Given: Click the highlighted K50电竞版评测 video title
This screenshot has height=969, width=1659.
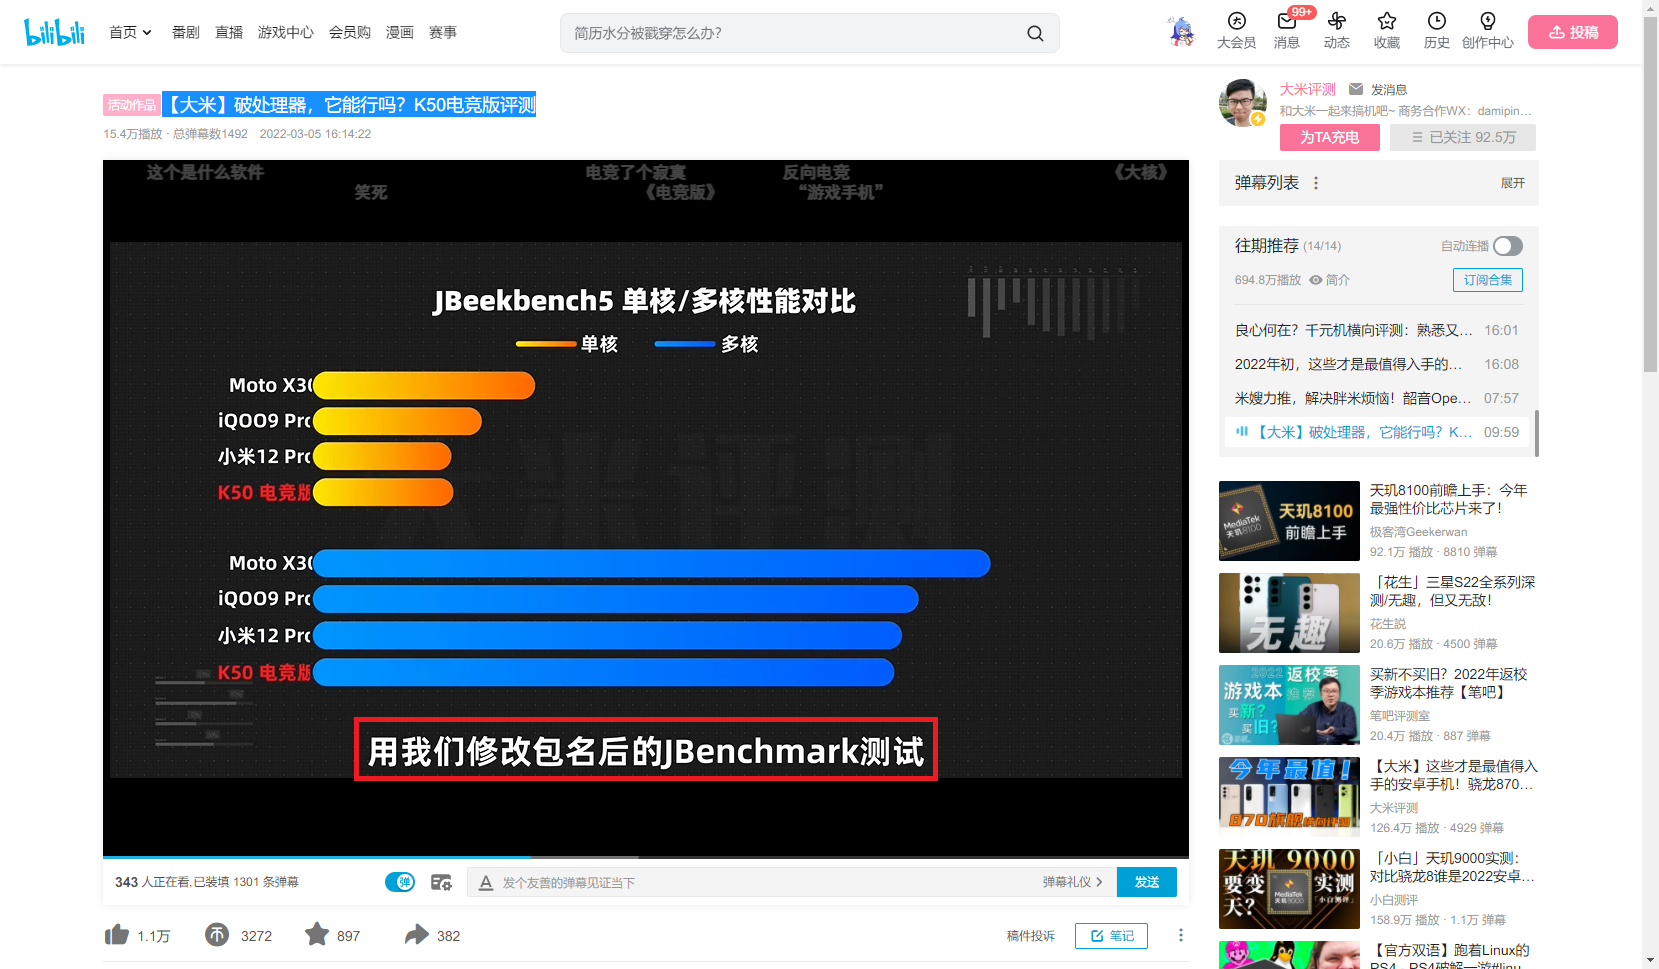Looking at the screenshot, I should pos(349,105).
